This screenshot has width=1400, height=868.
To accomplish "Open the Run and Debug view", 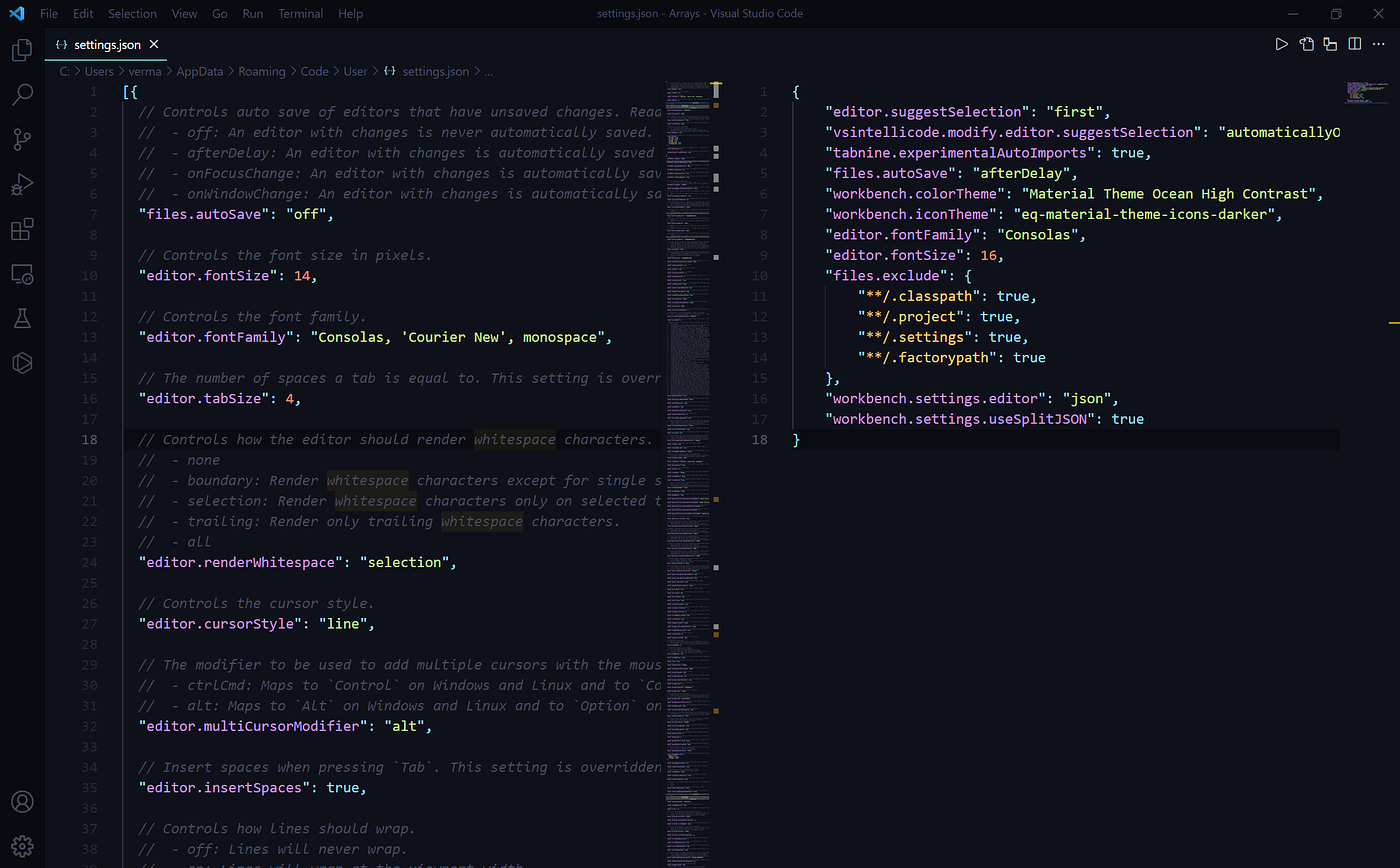I will pos(22,185).
